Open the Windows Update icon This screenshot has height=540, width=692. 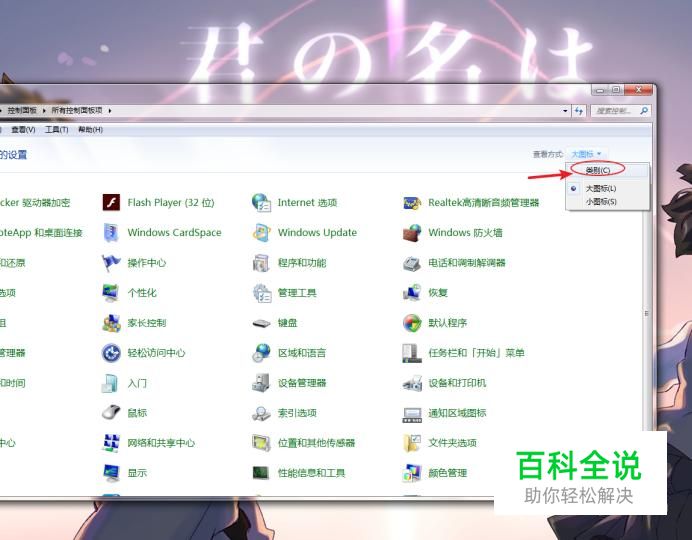[261, 232]
